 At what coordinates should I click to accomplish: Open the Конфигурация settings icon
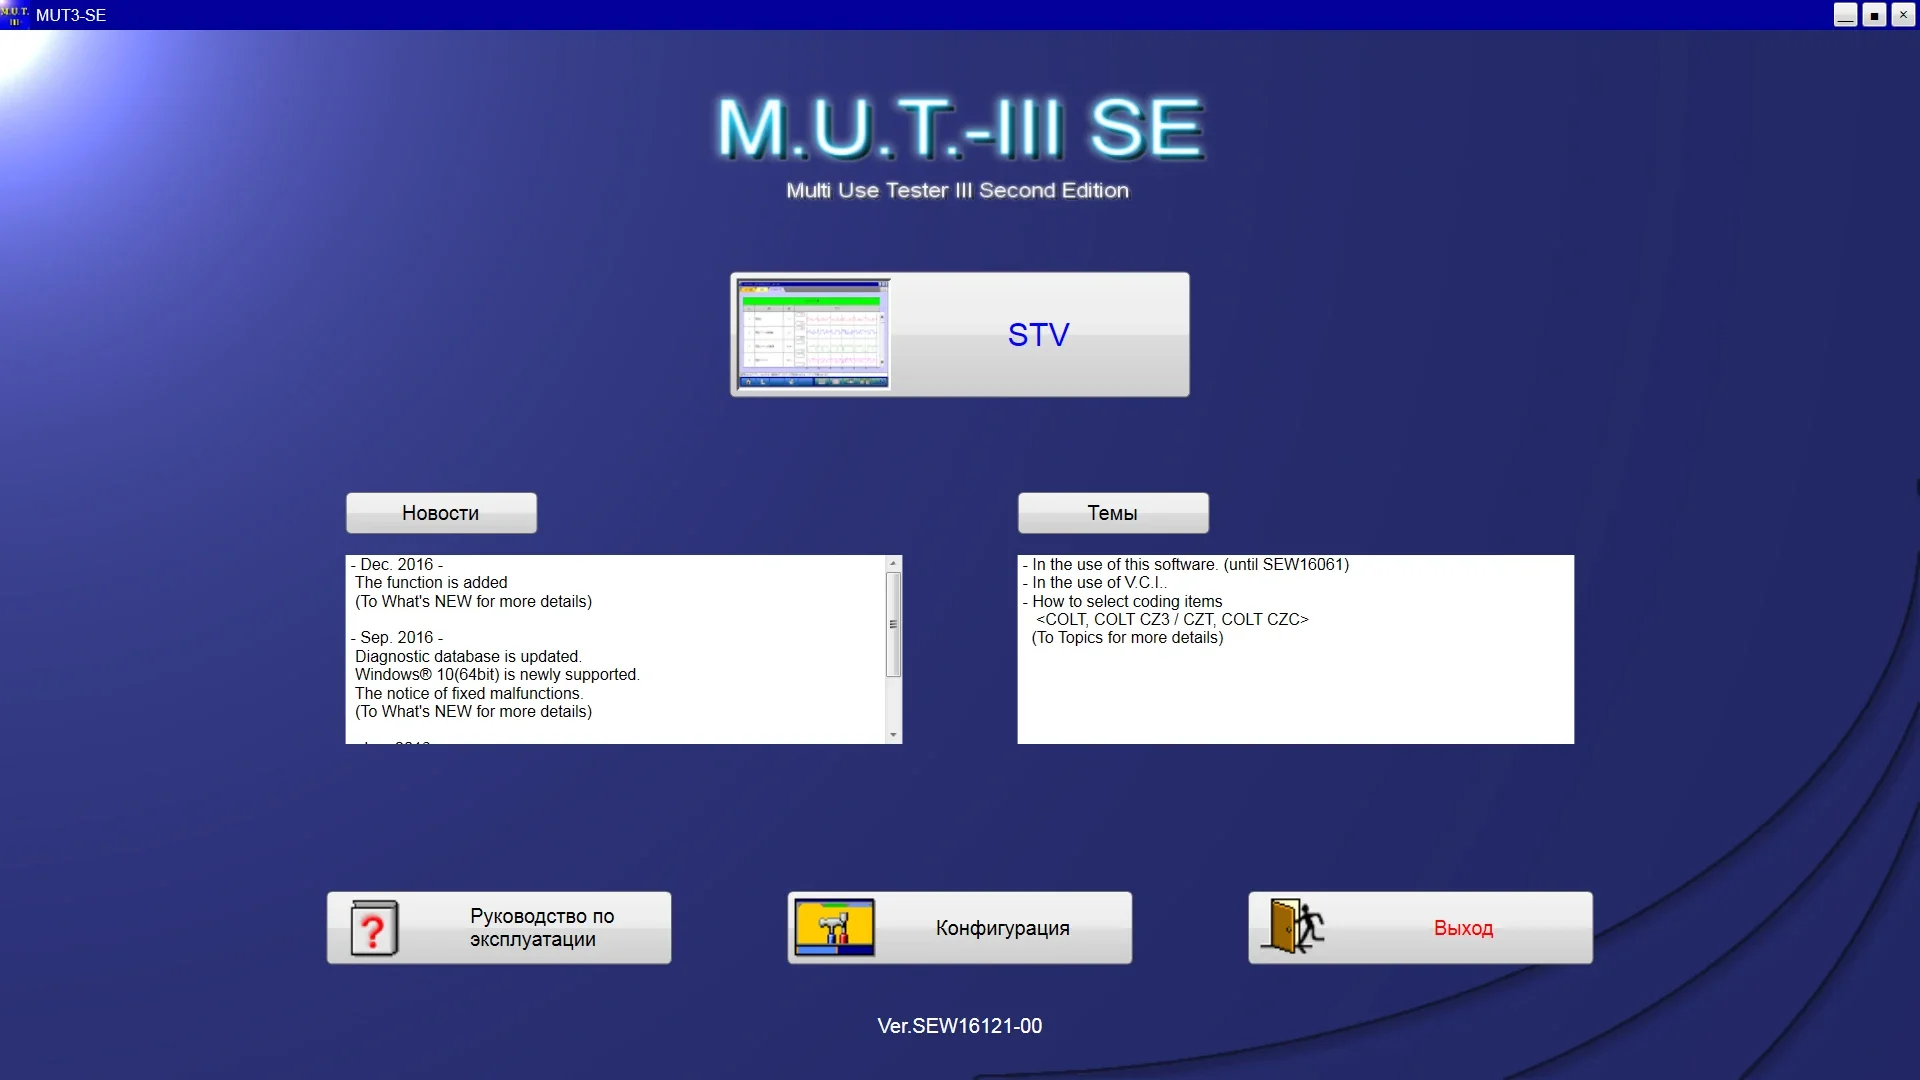click(x=832, y=927)
